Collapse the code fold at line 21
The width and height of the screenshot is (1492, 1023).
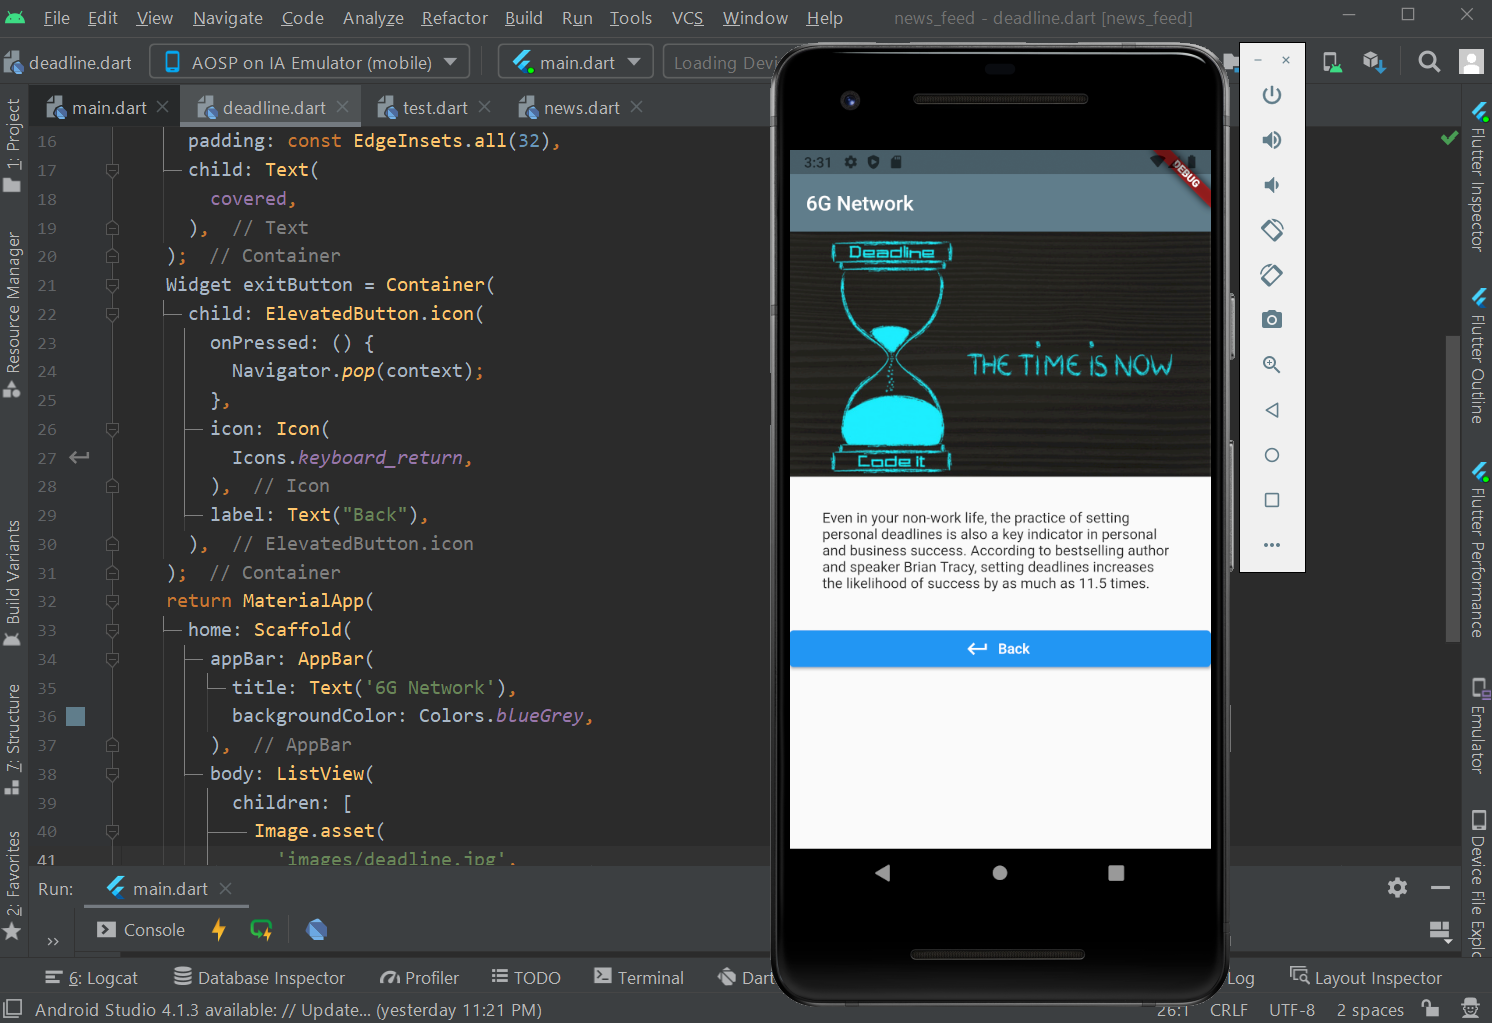click(112, 285)
